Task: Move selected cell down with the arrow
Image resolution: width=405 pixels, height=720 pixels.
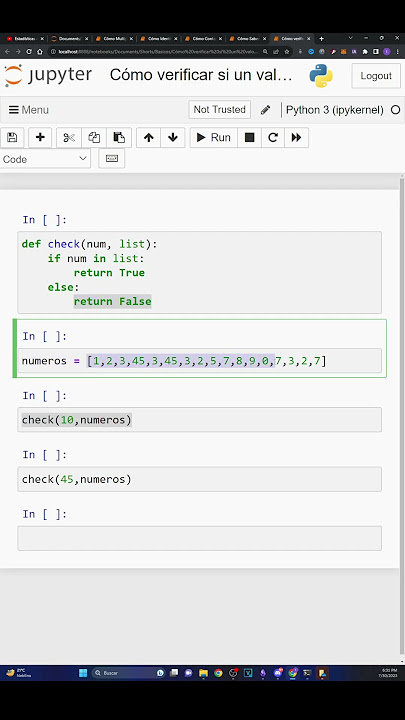Action: (x=173, y=137)
